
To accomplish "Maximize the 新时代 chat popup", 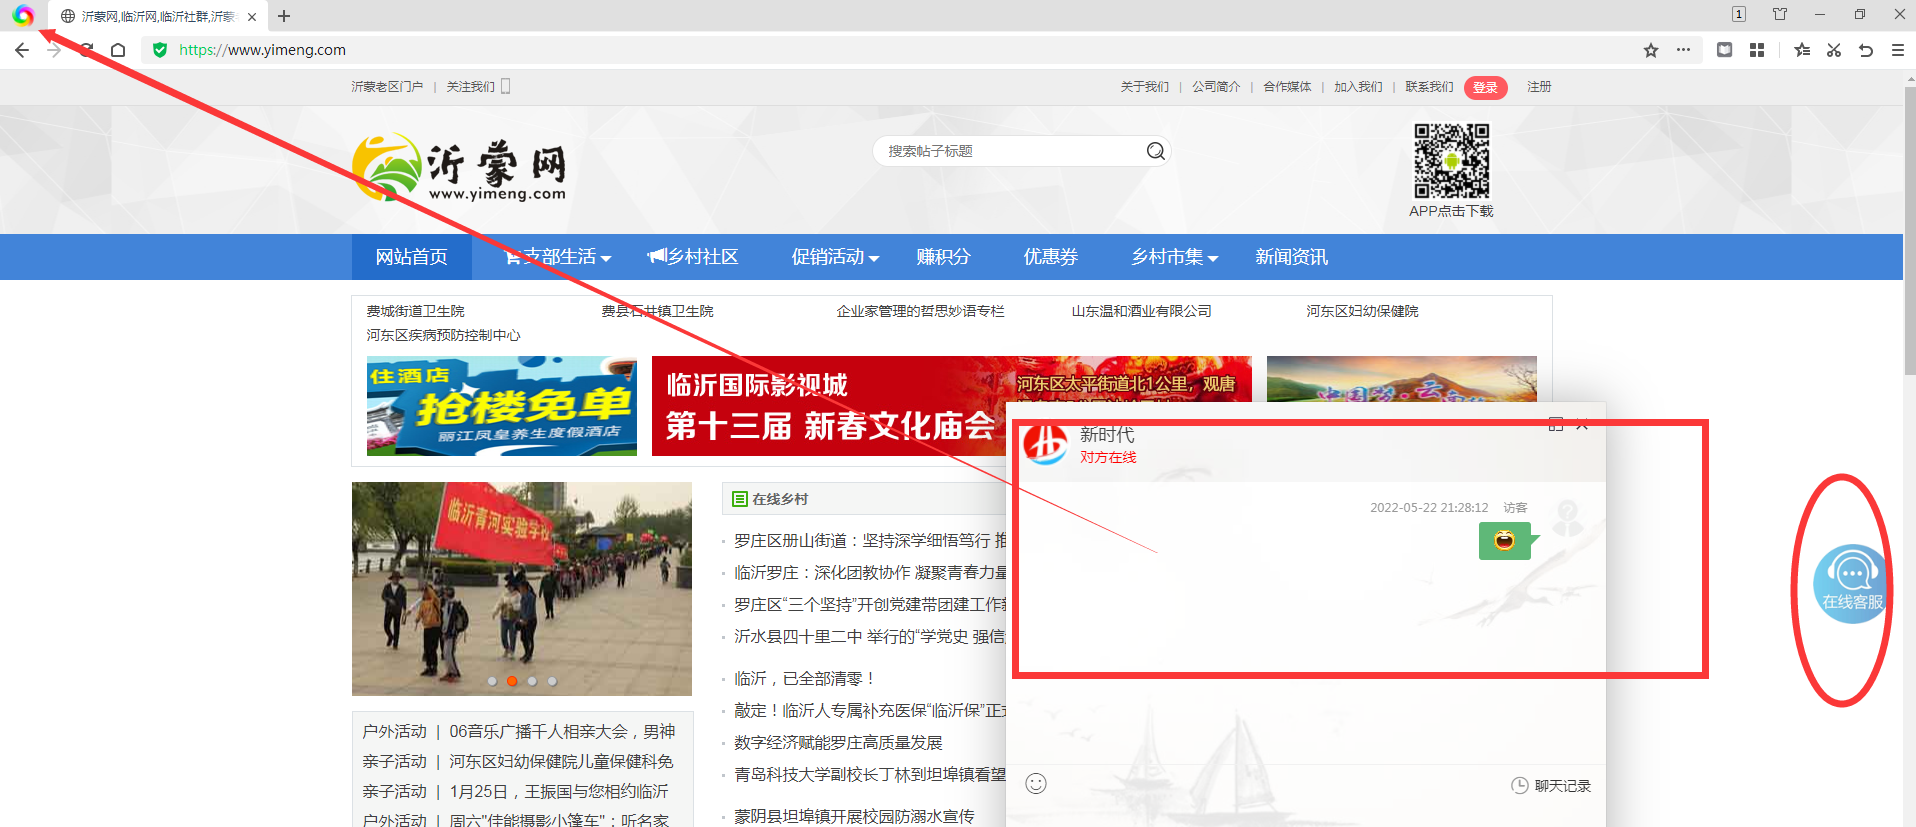I will [1556, 425].
